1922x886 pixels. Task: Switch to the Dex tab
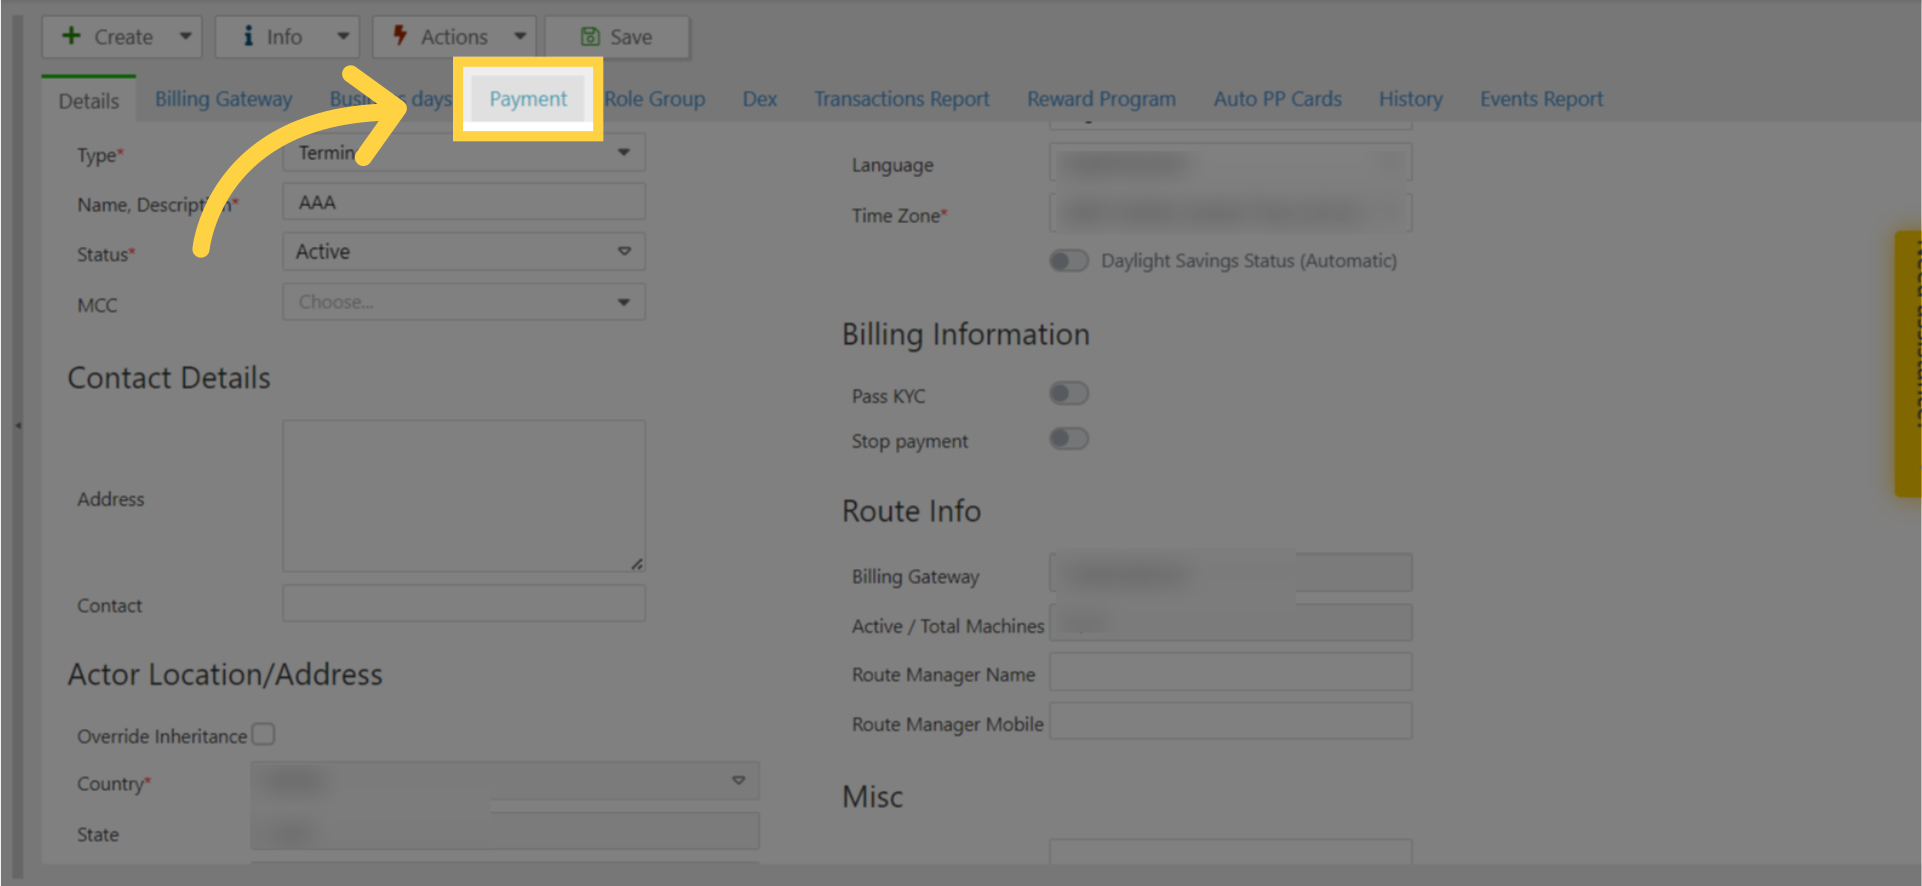pos(760,99)
